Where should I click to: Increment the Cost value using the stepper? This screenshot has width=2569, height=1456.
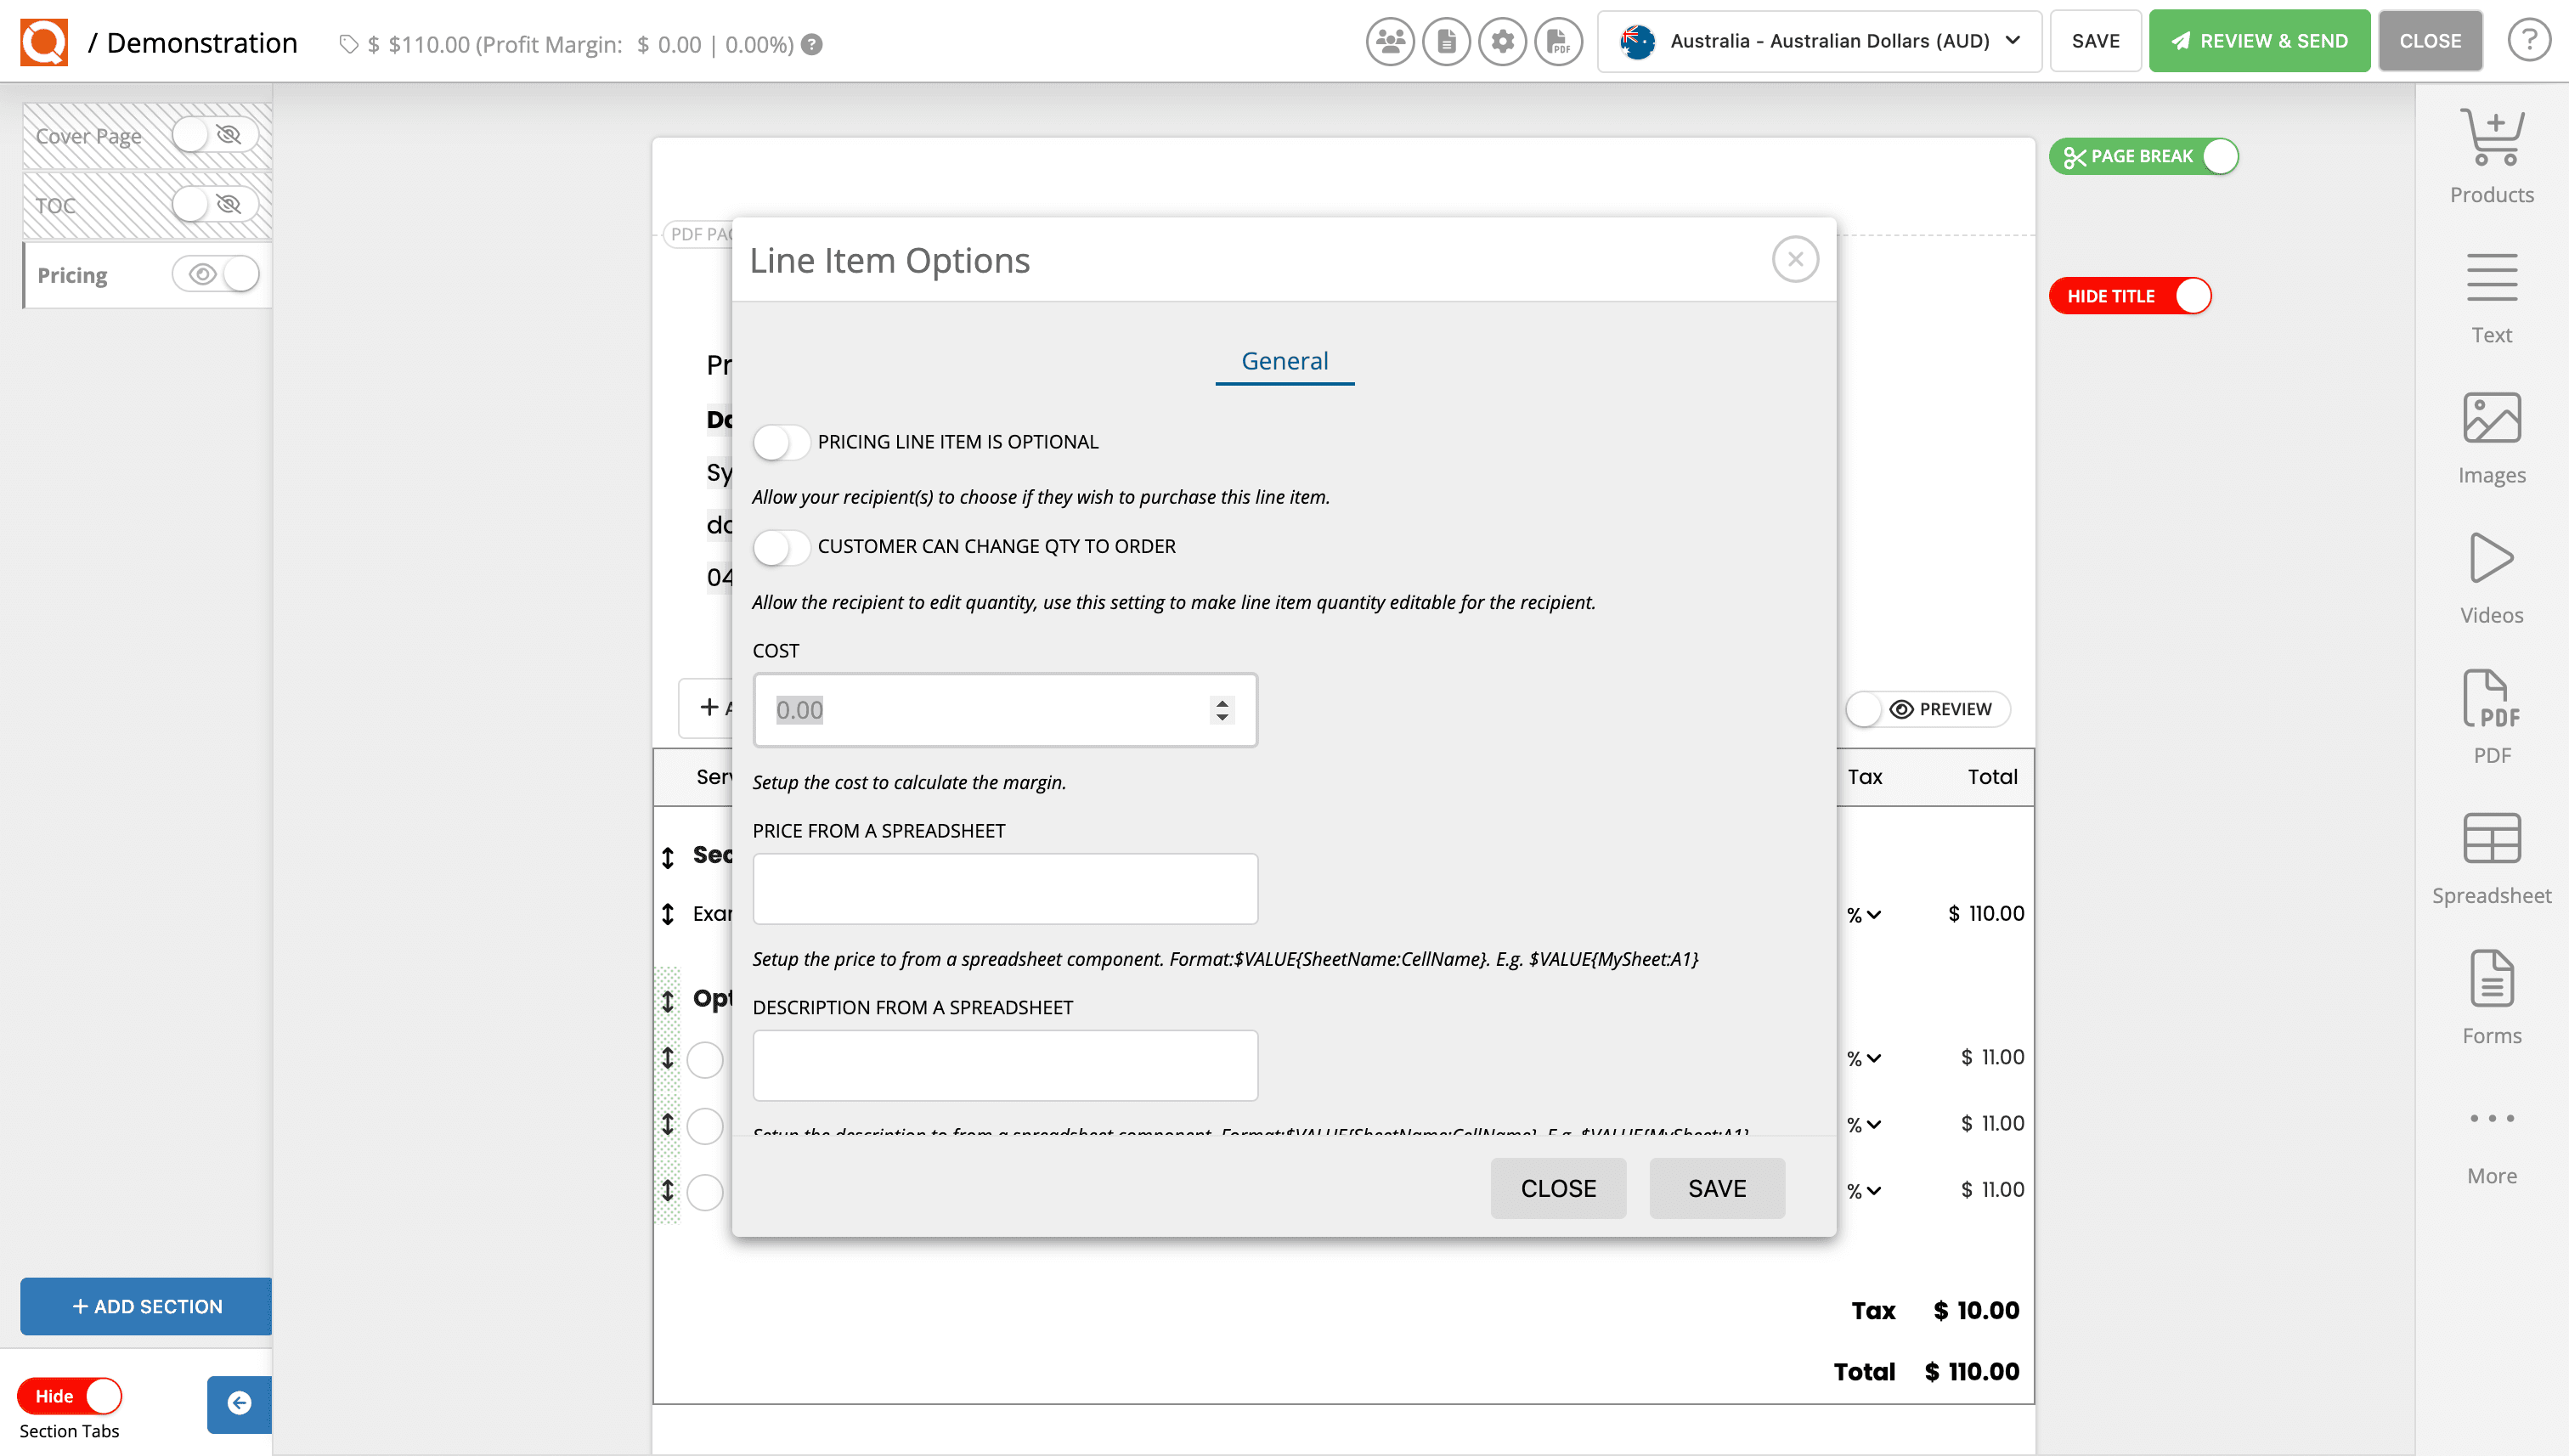(1222, 703)
